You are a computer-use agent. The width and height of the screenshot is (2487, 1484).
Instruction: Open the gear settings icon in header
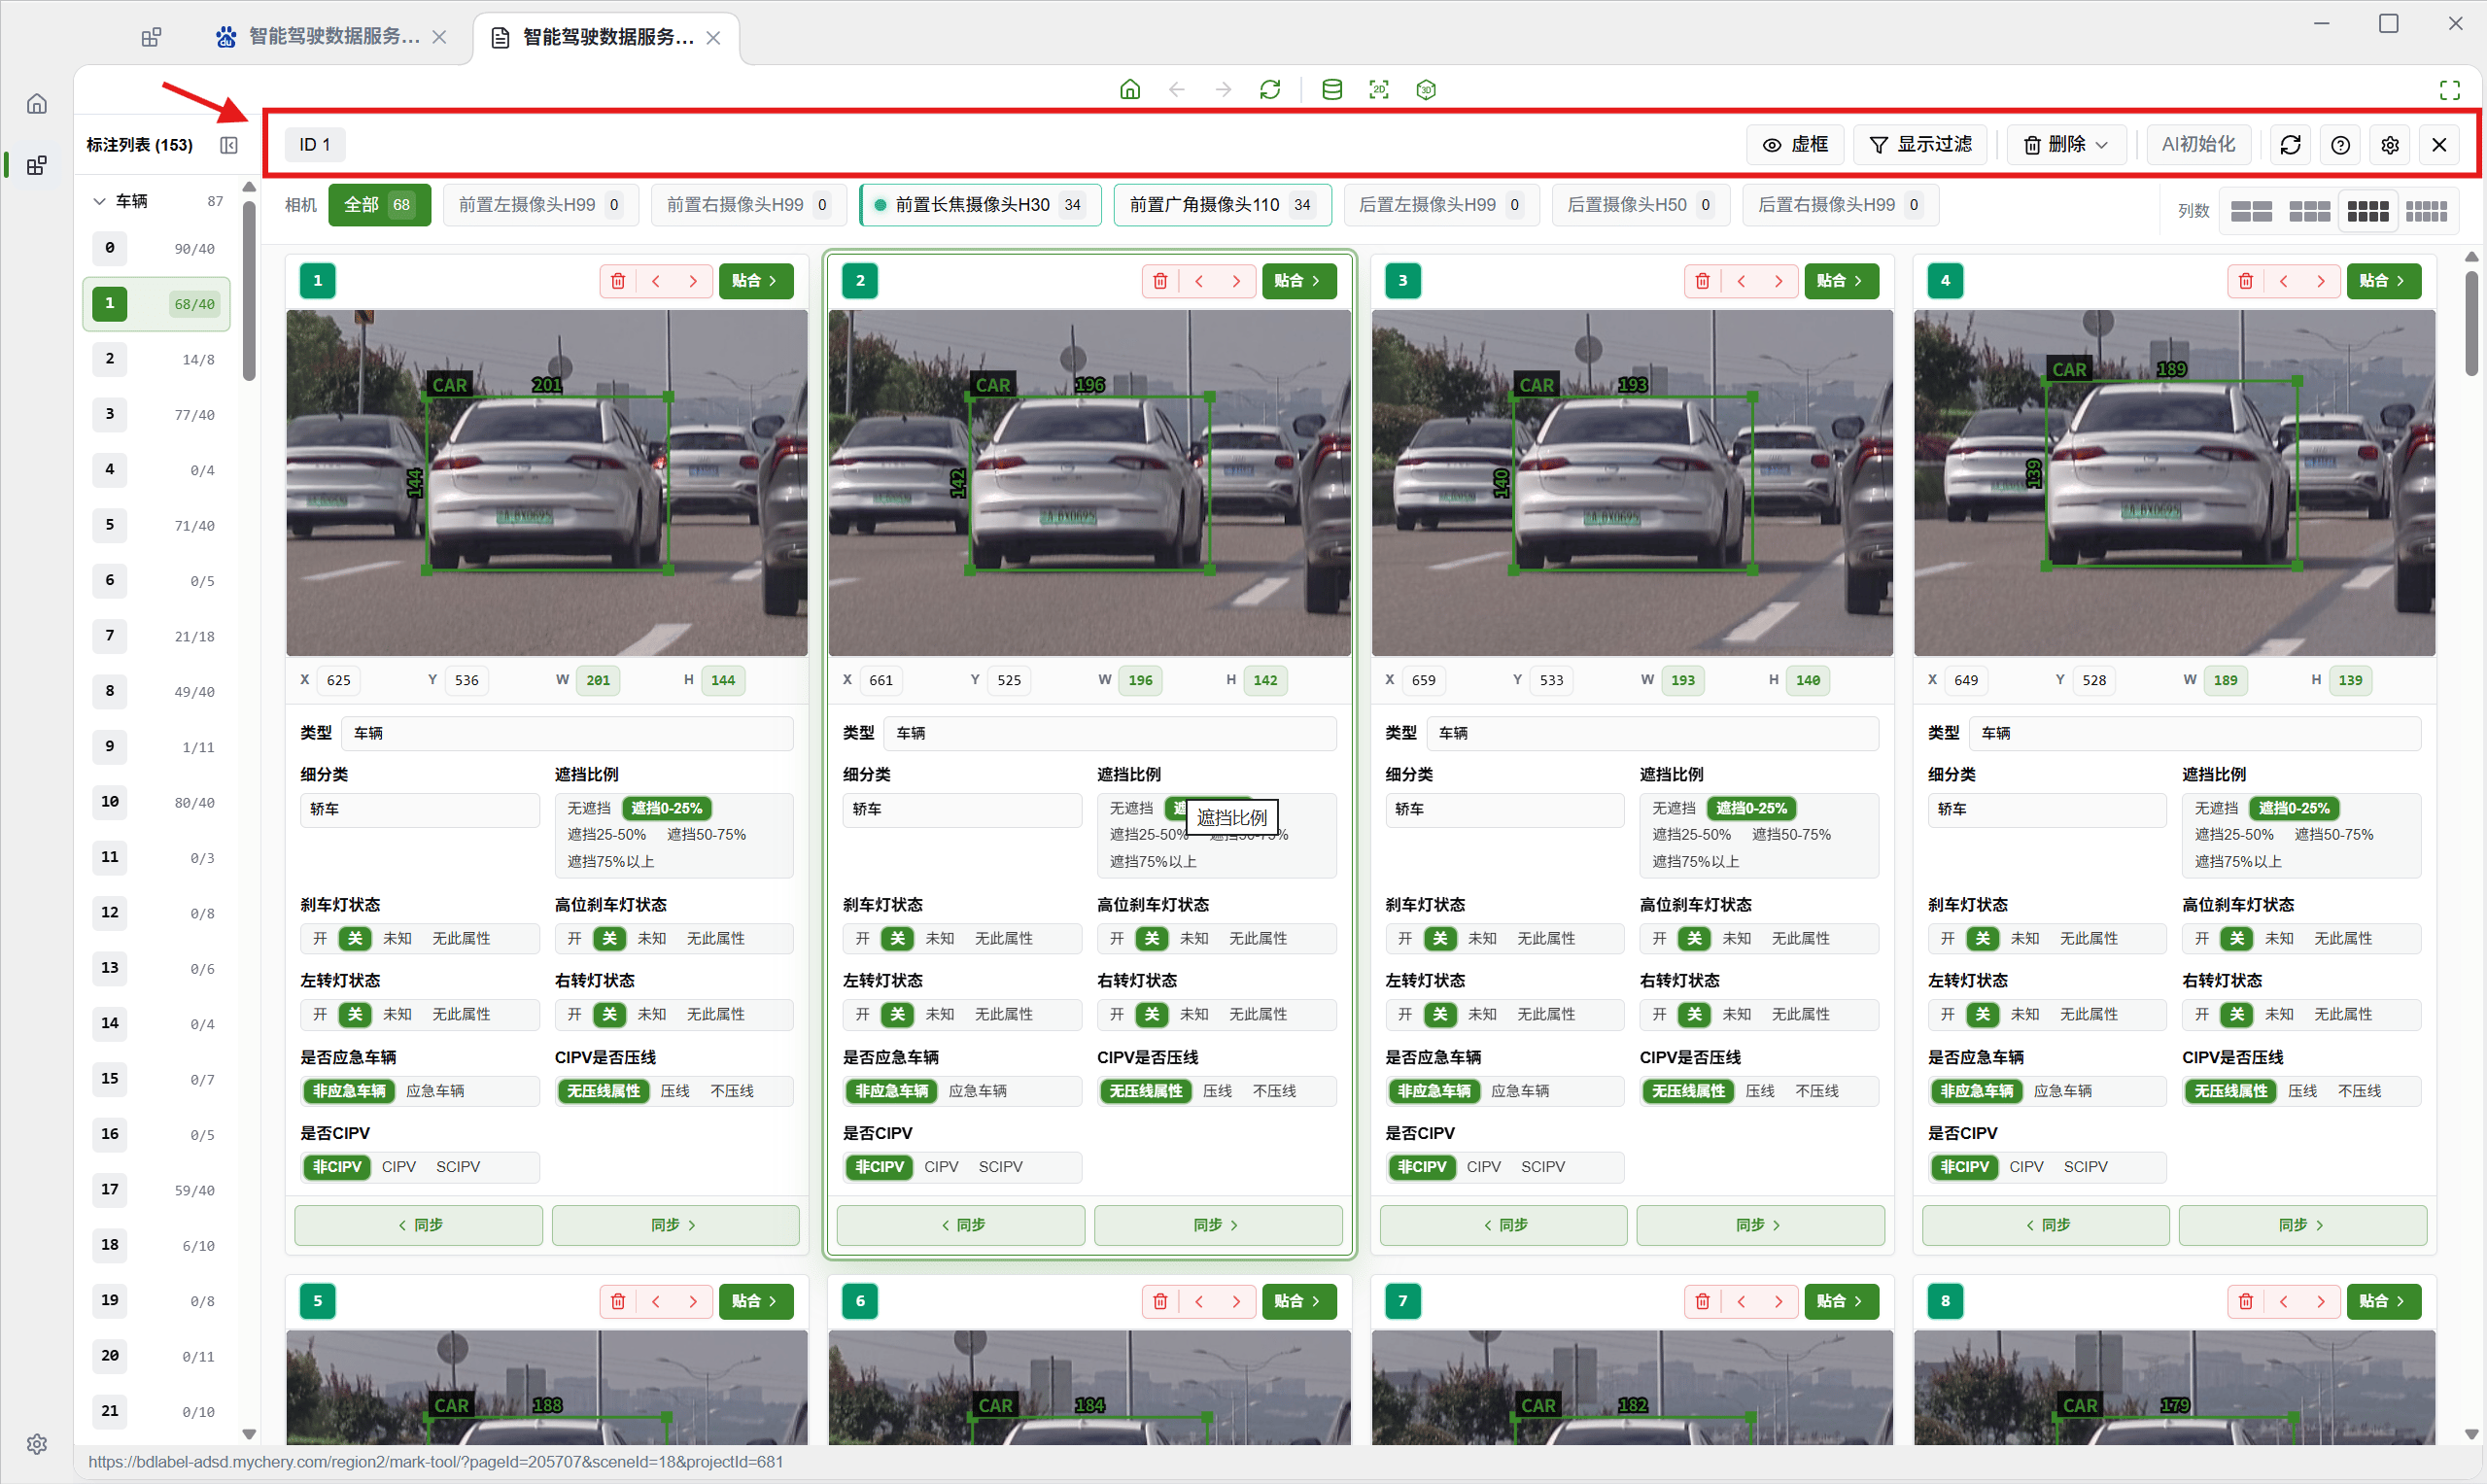(x=2390, y=145)
